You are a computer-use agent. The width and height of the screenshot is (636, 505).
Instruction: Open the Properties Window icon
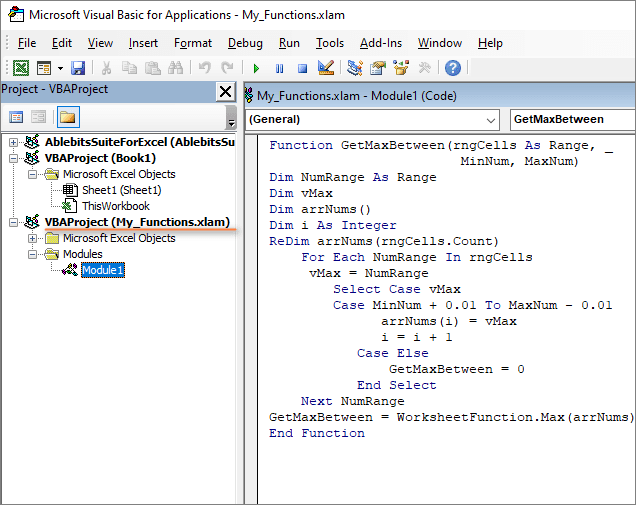tap(377, 68)
